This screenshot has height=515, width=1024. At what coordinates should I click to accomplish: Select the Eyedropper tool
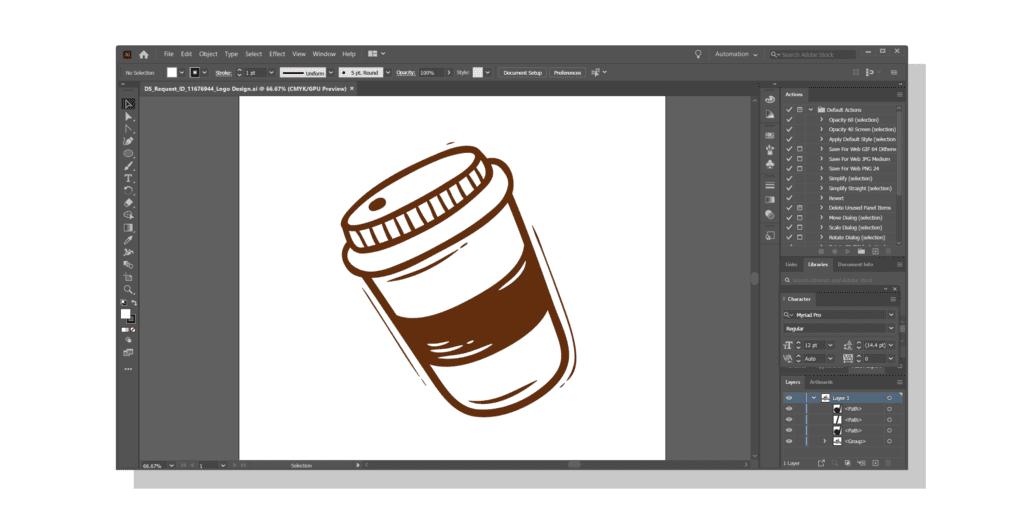pyautogui.click(x=128, y=240)
